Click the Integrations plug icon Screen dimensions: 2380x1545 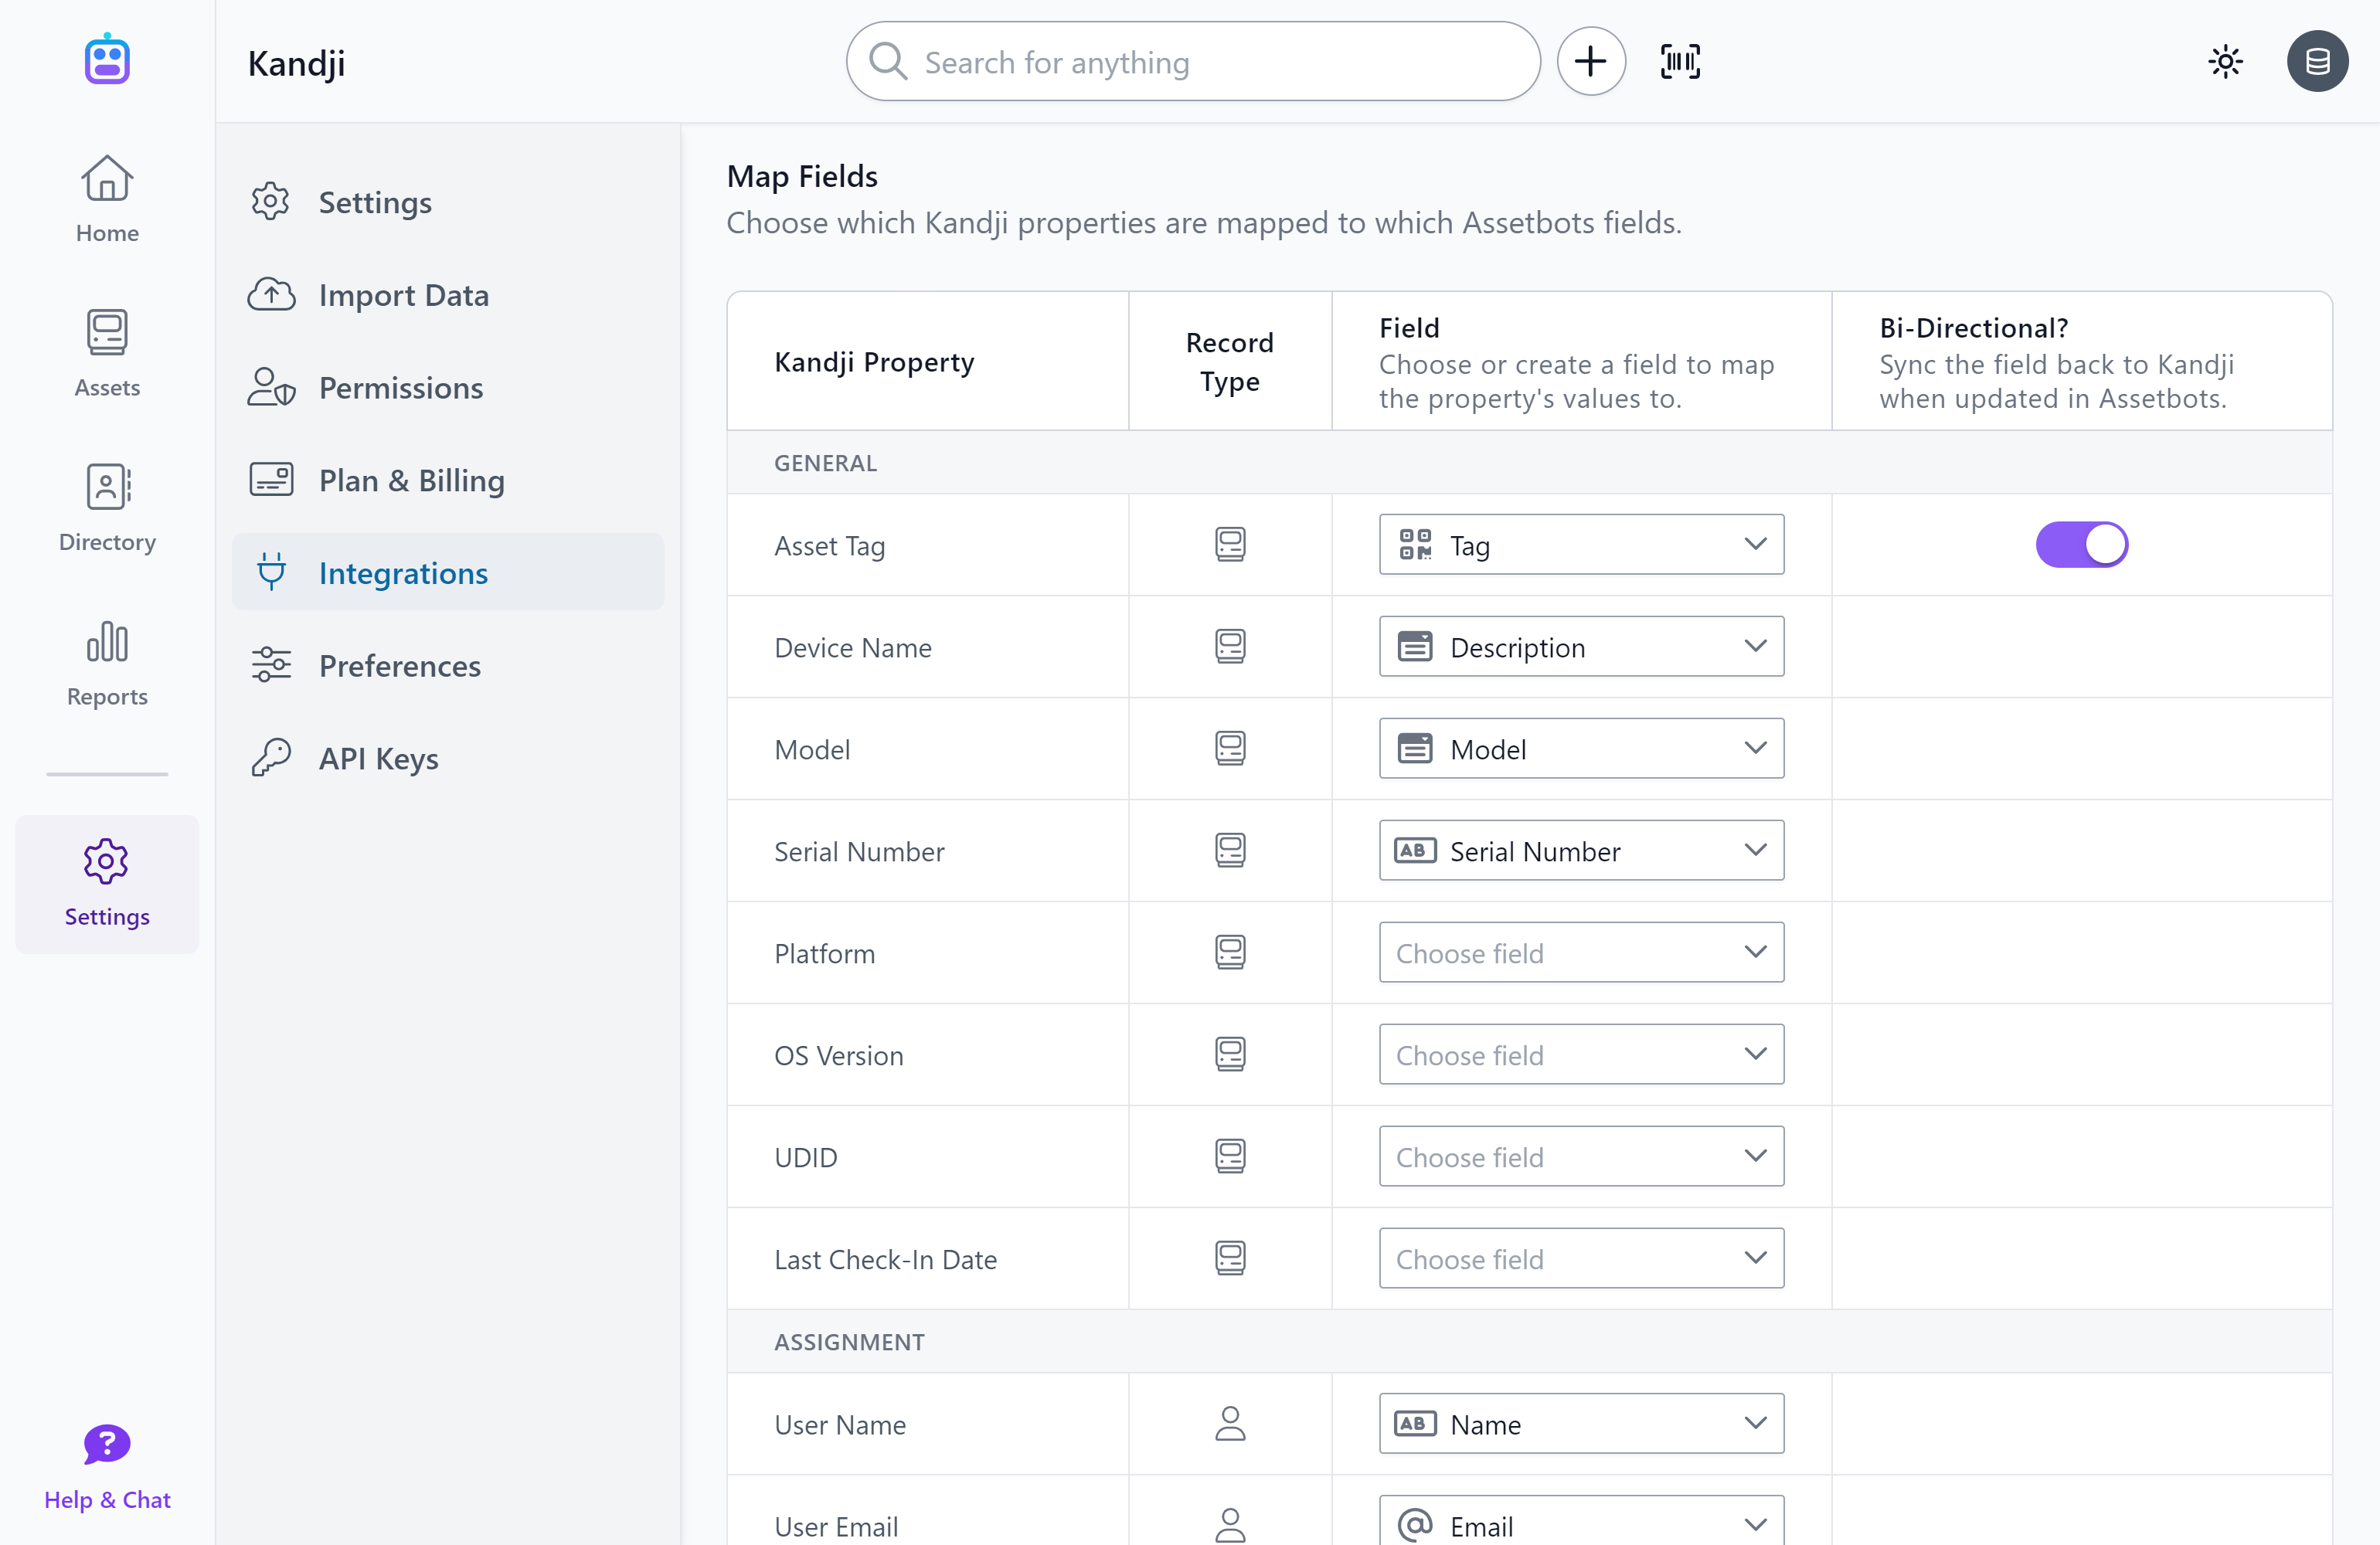pyautogui.click(x=271, y=572)
